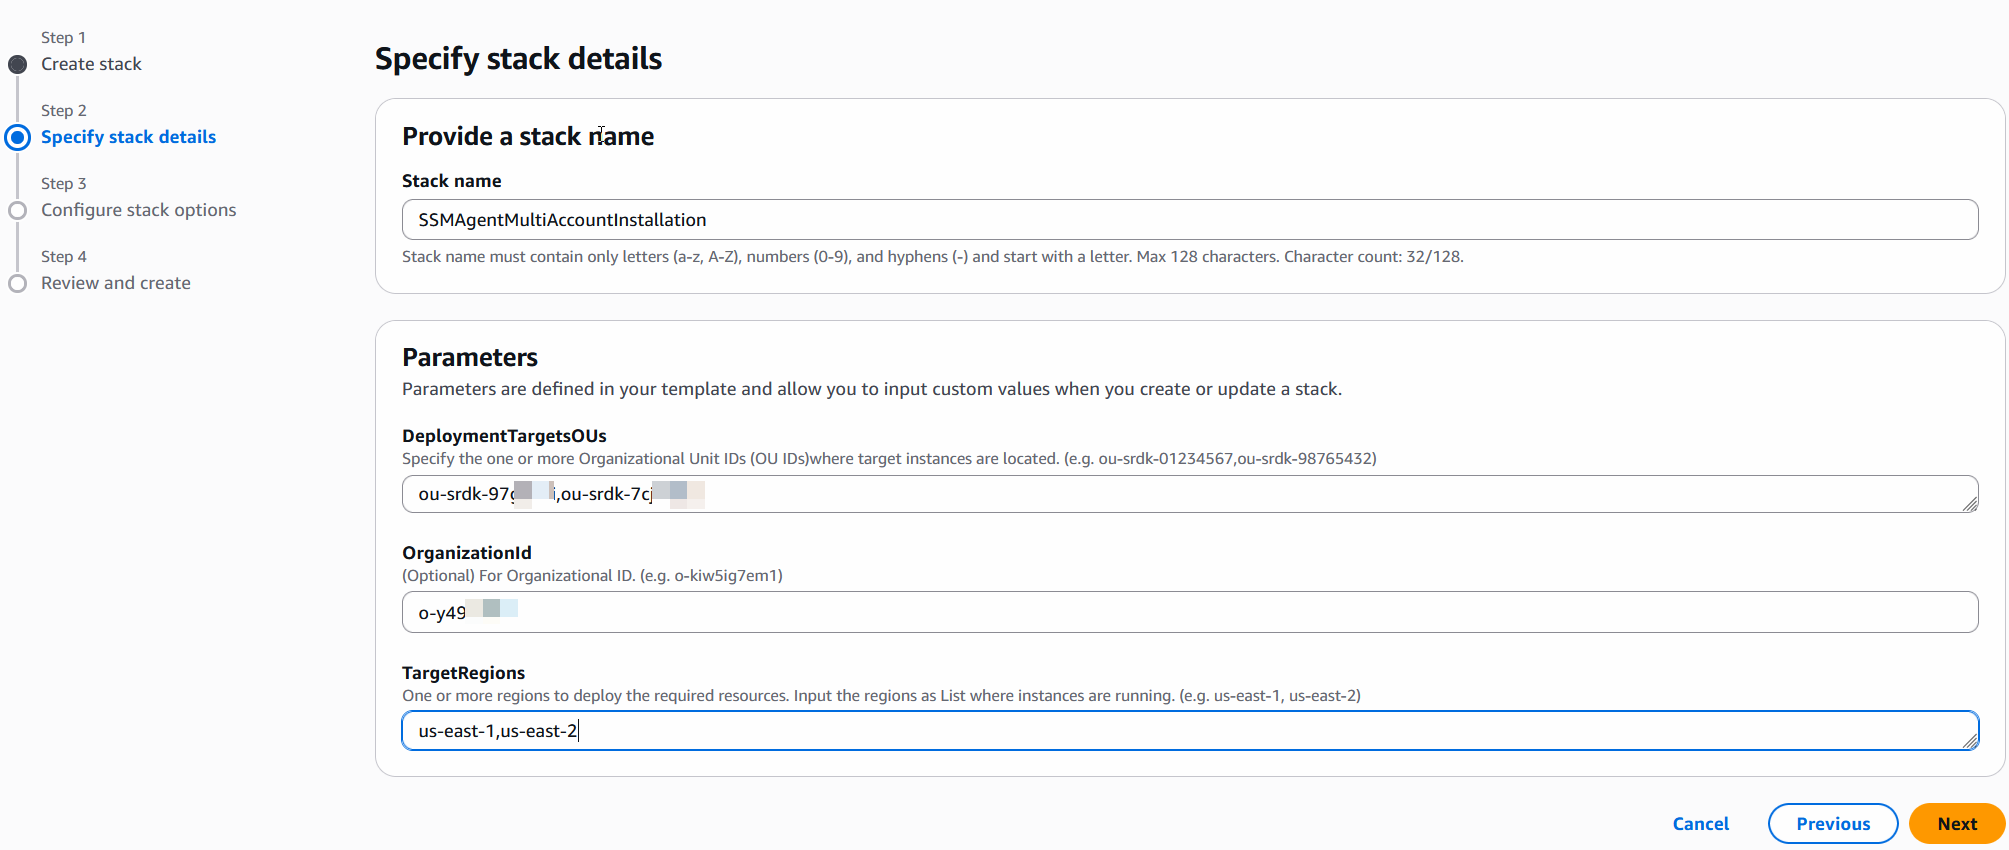
Task: Click the 'TargetRegions' label
Action: tap(463, 673)
